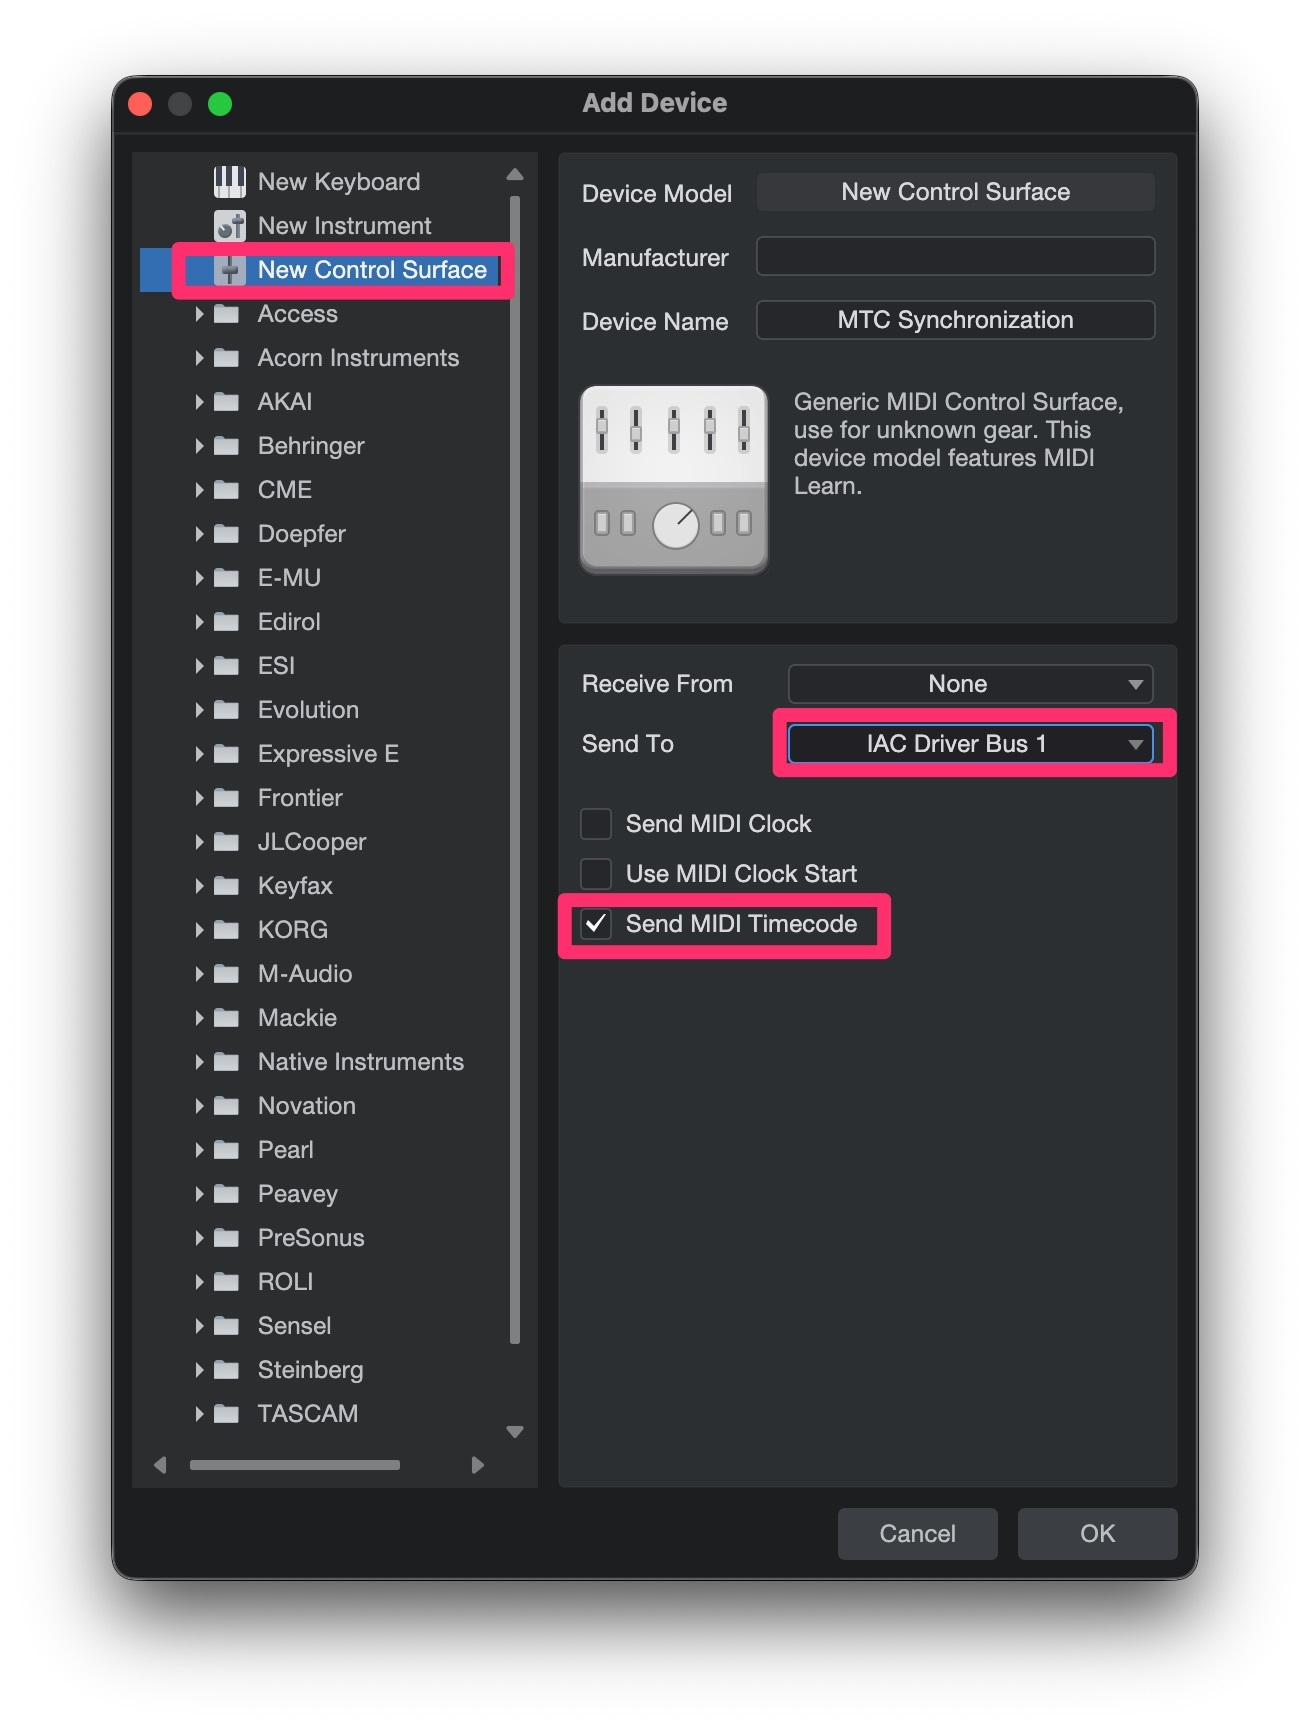Click the horizontal scrollbar under device list
Image resolution: width=1310 pixels, height=1728 pixels.
295,1465
